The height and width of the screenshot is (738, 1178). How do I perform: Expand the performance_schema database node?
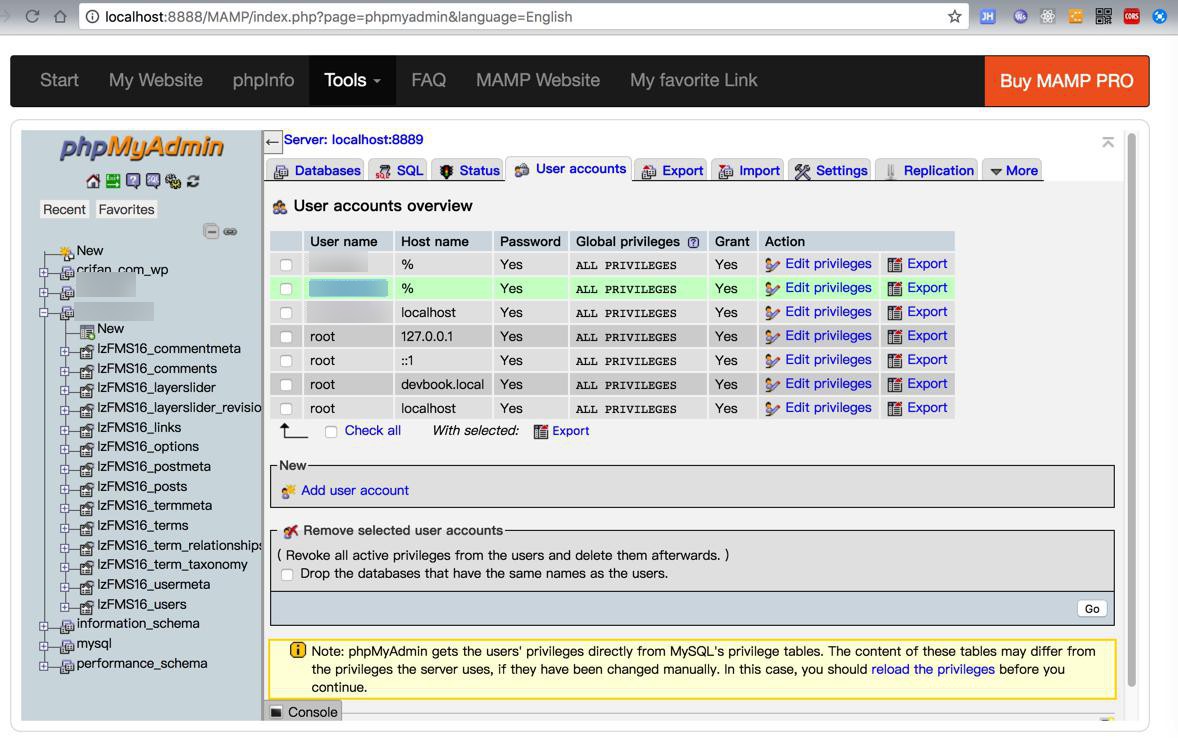(44, 666)
